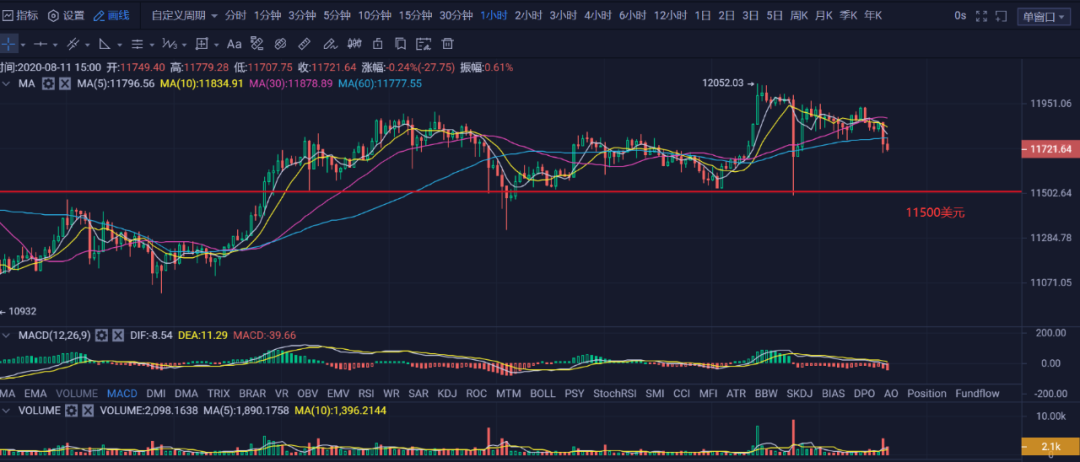Open the VOLUME indicator gear settings

click(x=72, y=410)
